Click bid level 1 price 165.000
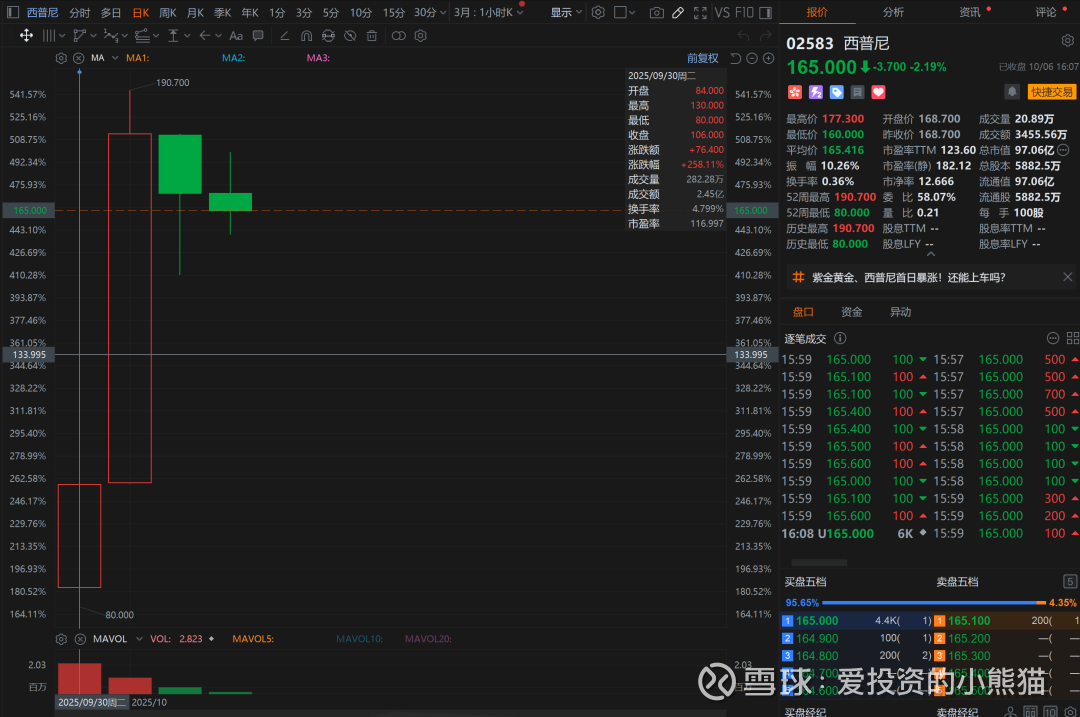This screenshot has width=1080, height=717. (817, 621)
